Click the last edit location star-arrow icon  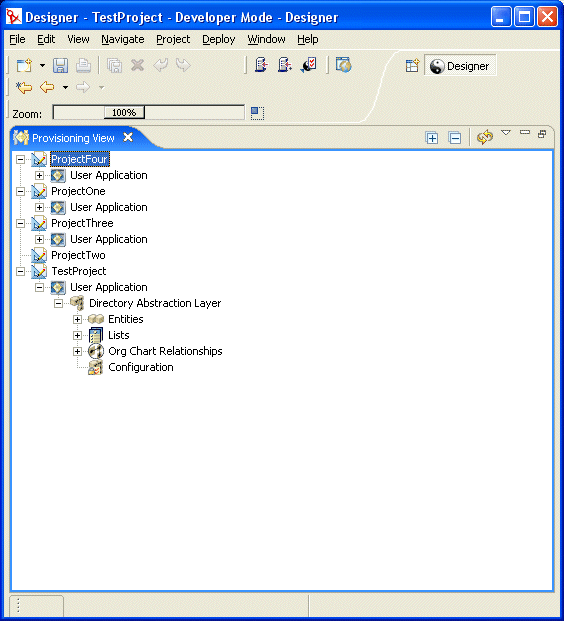point(23,87)
